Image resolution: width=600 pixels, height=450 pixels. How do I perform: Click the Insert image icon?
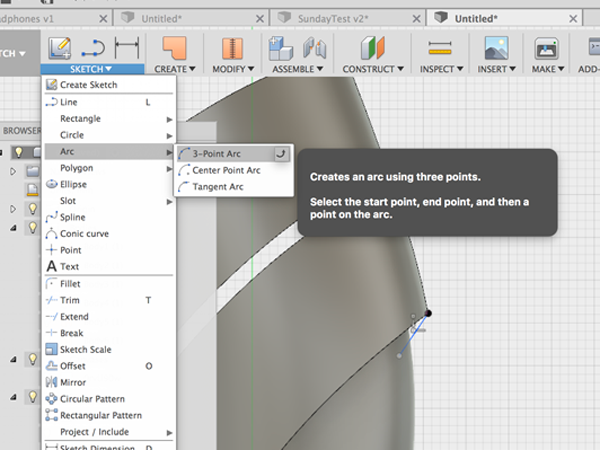click(496, 48)
